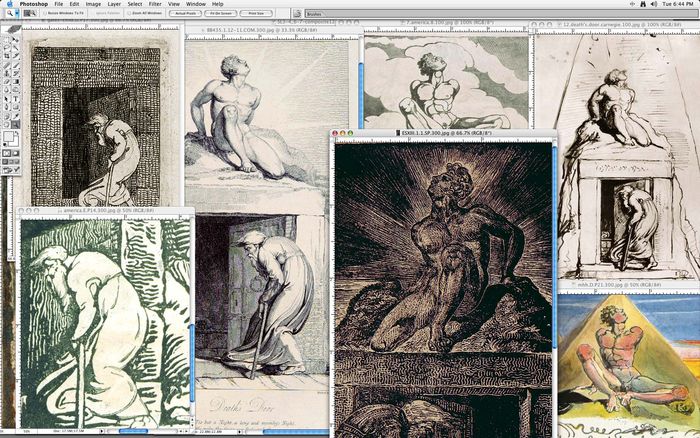Select the Dodge tool

pos(15,90)
